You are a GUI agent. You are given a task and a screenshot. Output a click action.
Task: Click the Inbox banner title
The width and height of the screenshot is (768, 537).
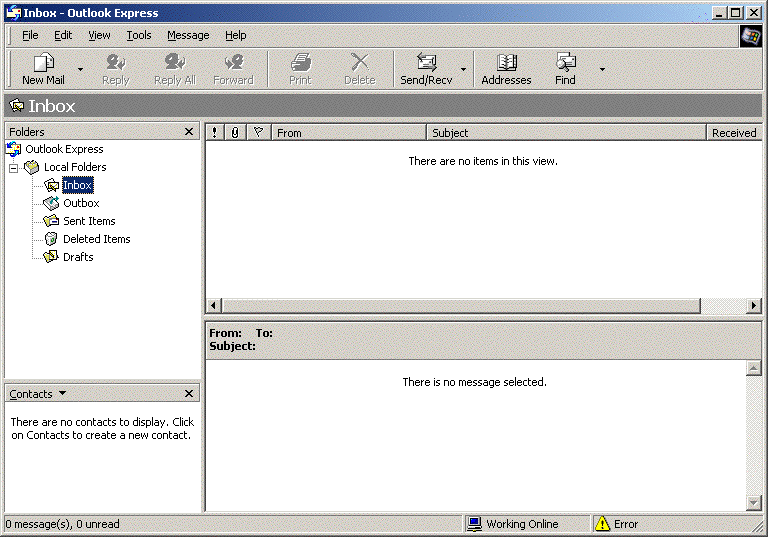pyautogui.click(x=51, y=106)
